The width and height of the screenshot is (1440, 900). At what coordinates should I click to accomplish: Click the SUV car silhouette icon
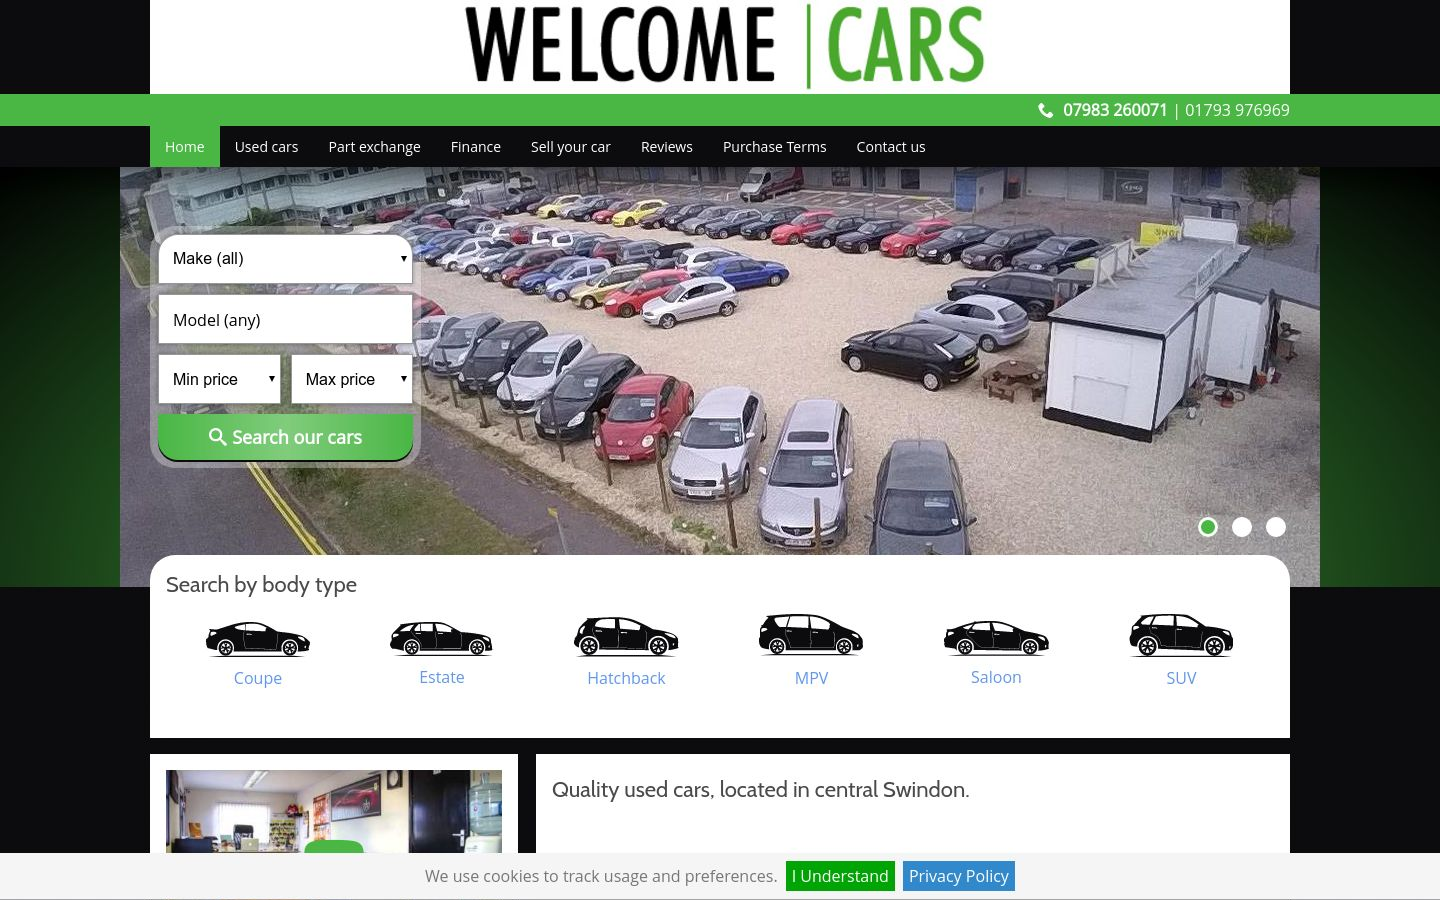[1181, 635]
